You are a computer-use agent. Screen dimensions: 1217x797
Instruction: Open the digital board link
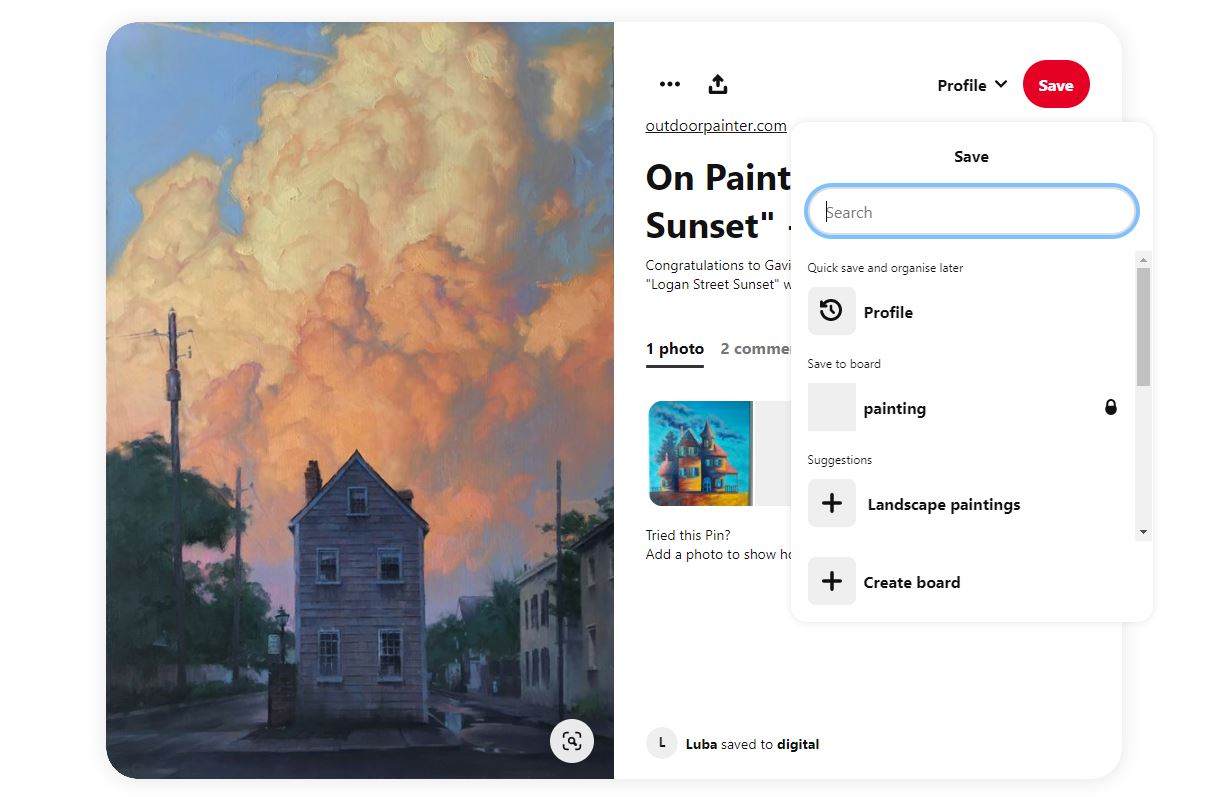(798, 744)
